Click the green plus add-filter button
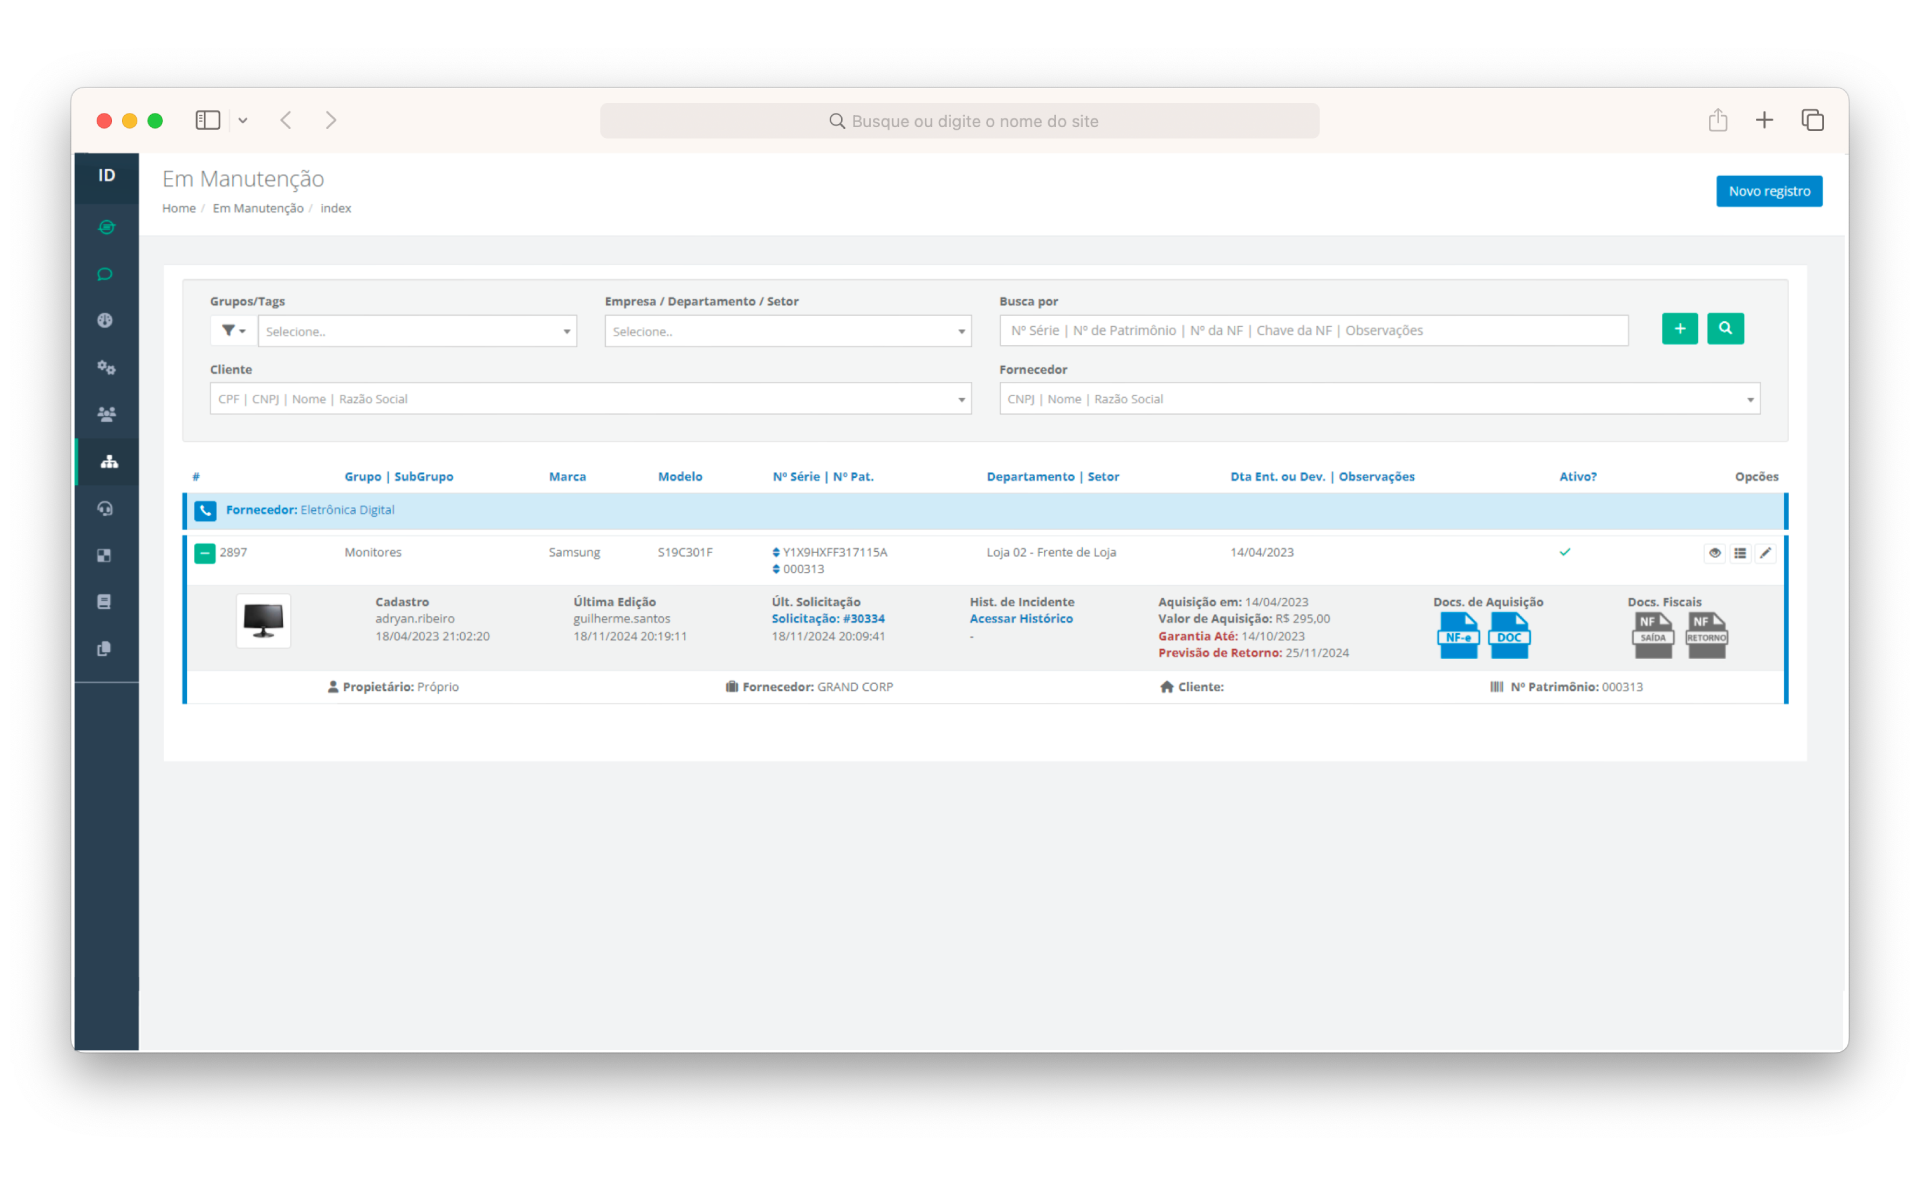The width and height of the screenshot is (1920, 1186). (x=1680, y=328)
